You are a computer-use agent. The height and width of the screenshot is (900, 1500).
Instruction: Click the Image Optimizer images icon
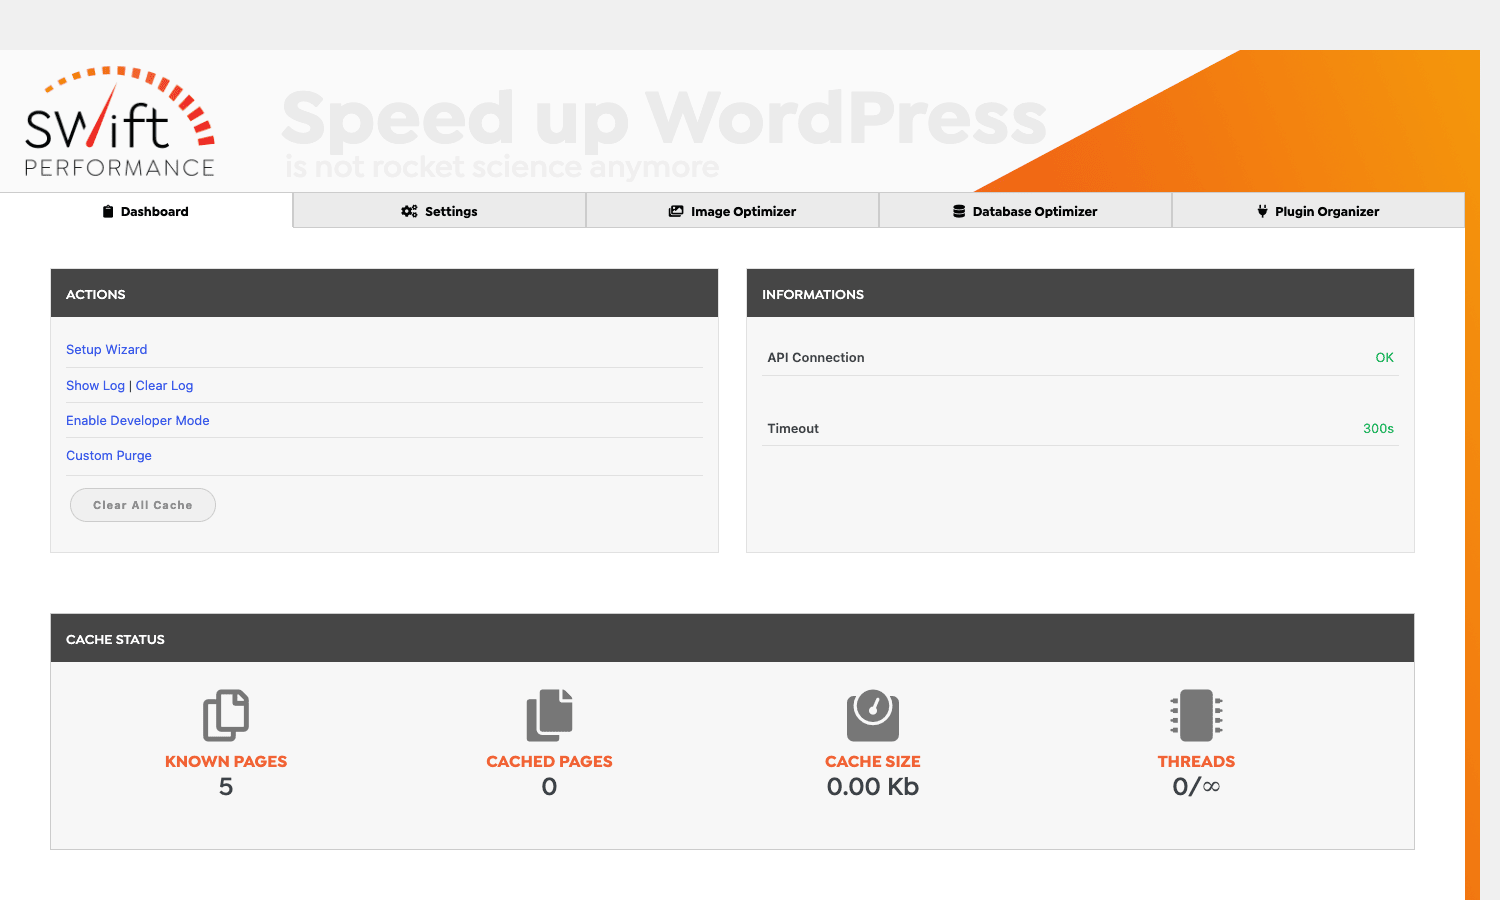coord(676,211)
